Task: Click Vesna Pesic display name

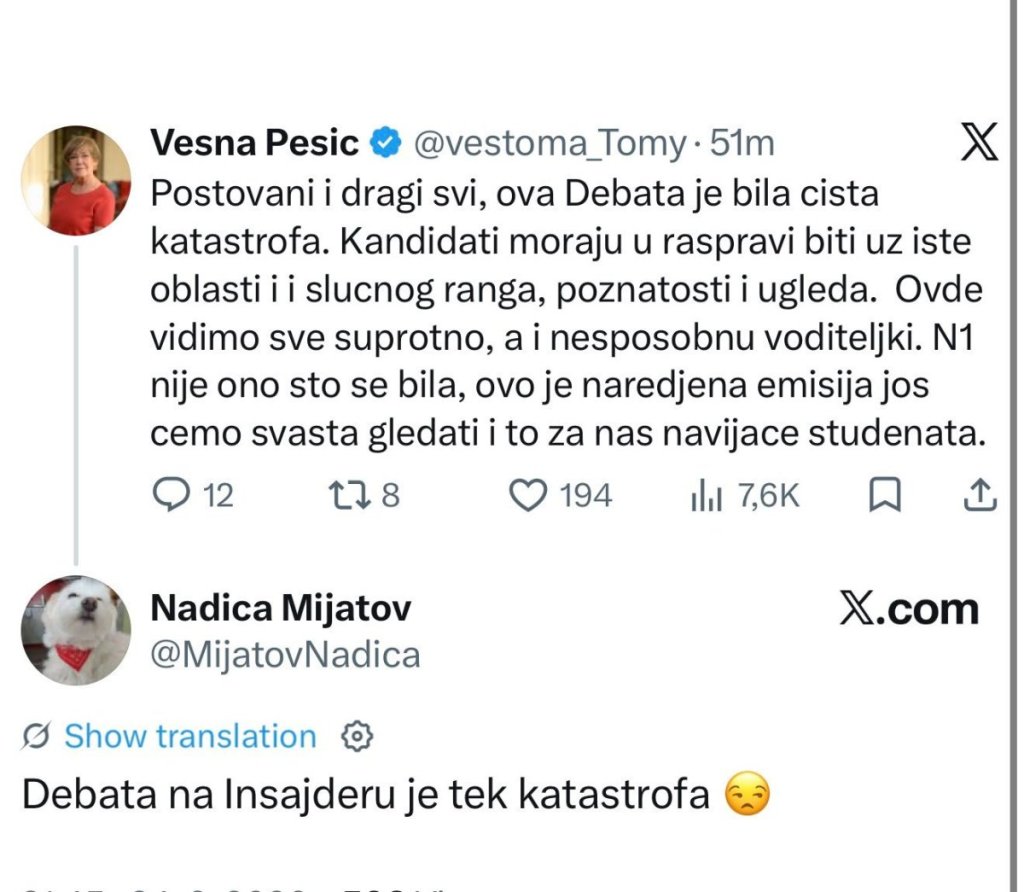Action: 255,142
